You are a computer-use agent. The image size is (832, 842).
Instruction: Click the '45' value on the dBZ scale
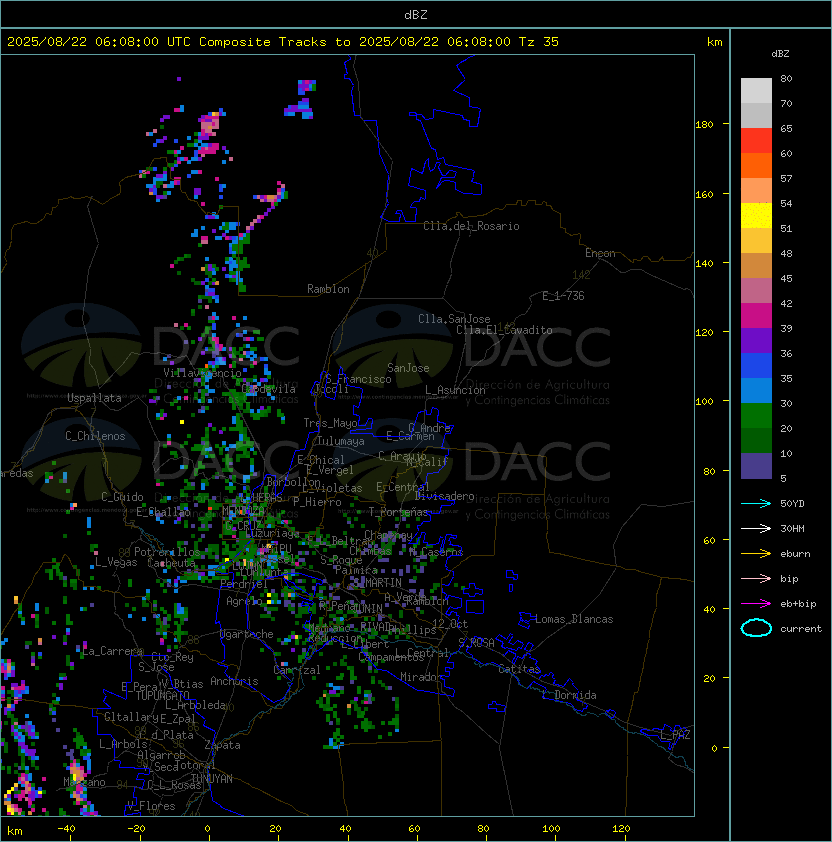pos(786,278)
